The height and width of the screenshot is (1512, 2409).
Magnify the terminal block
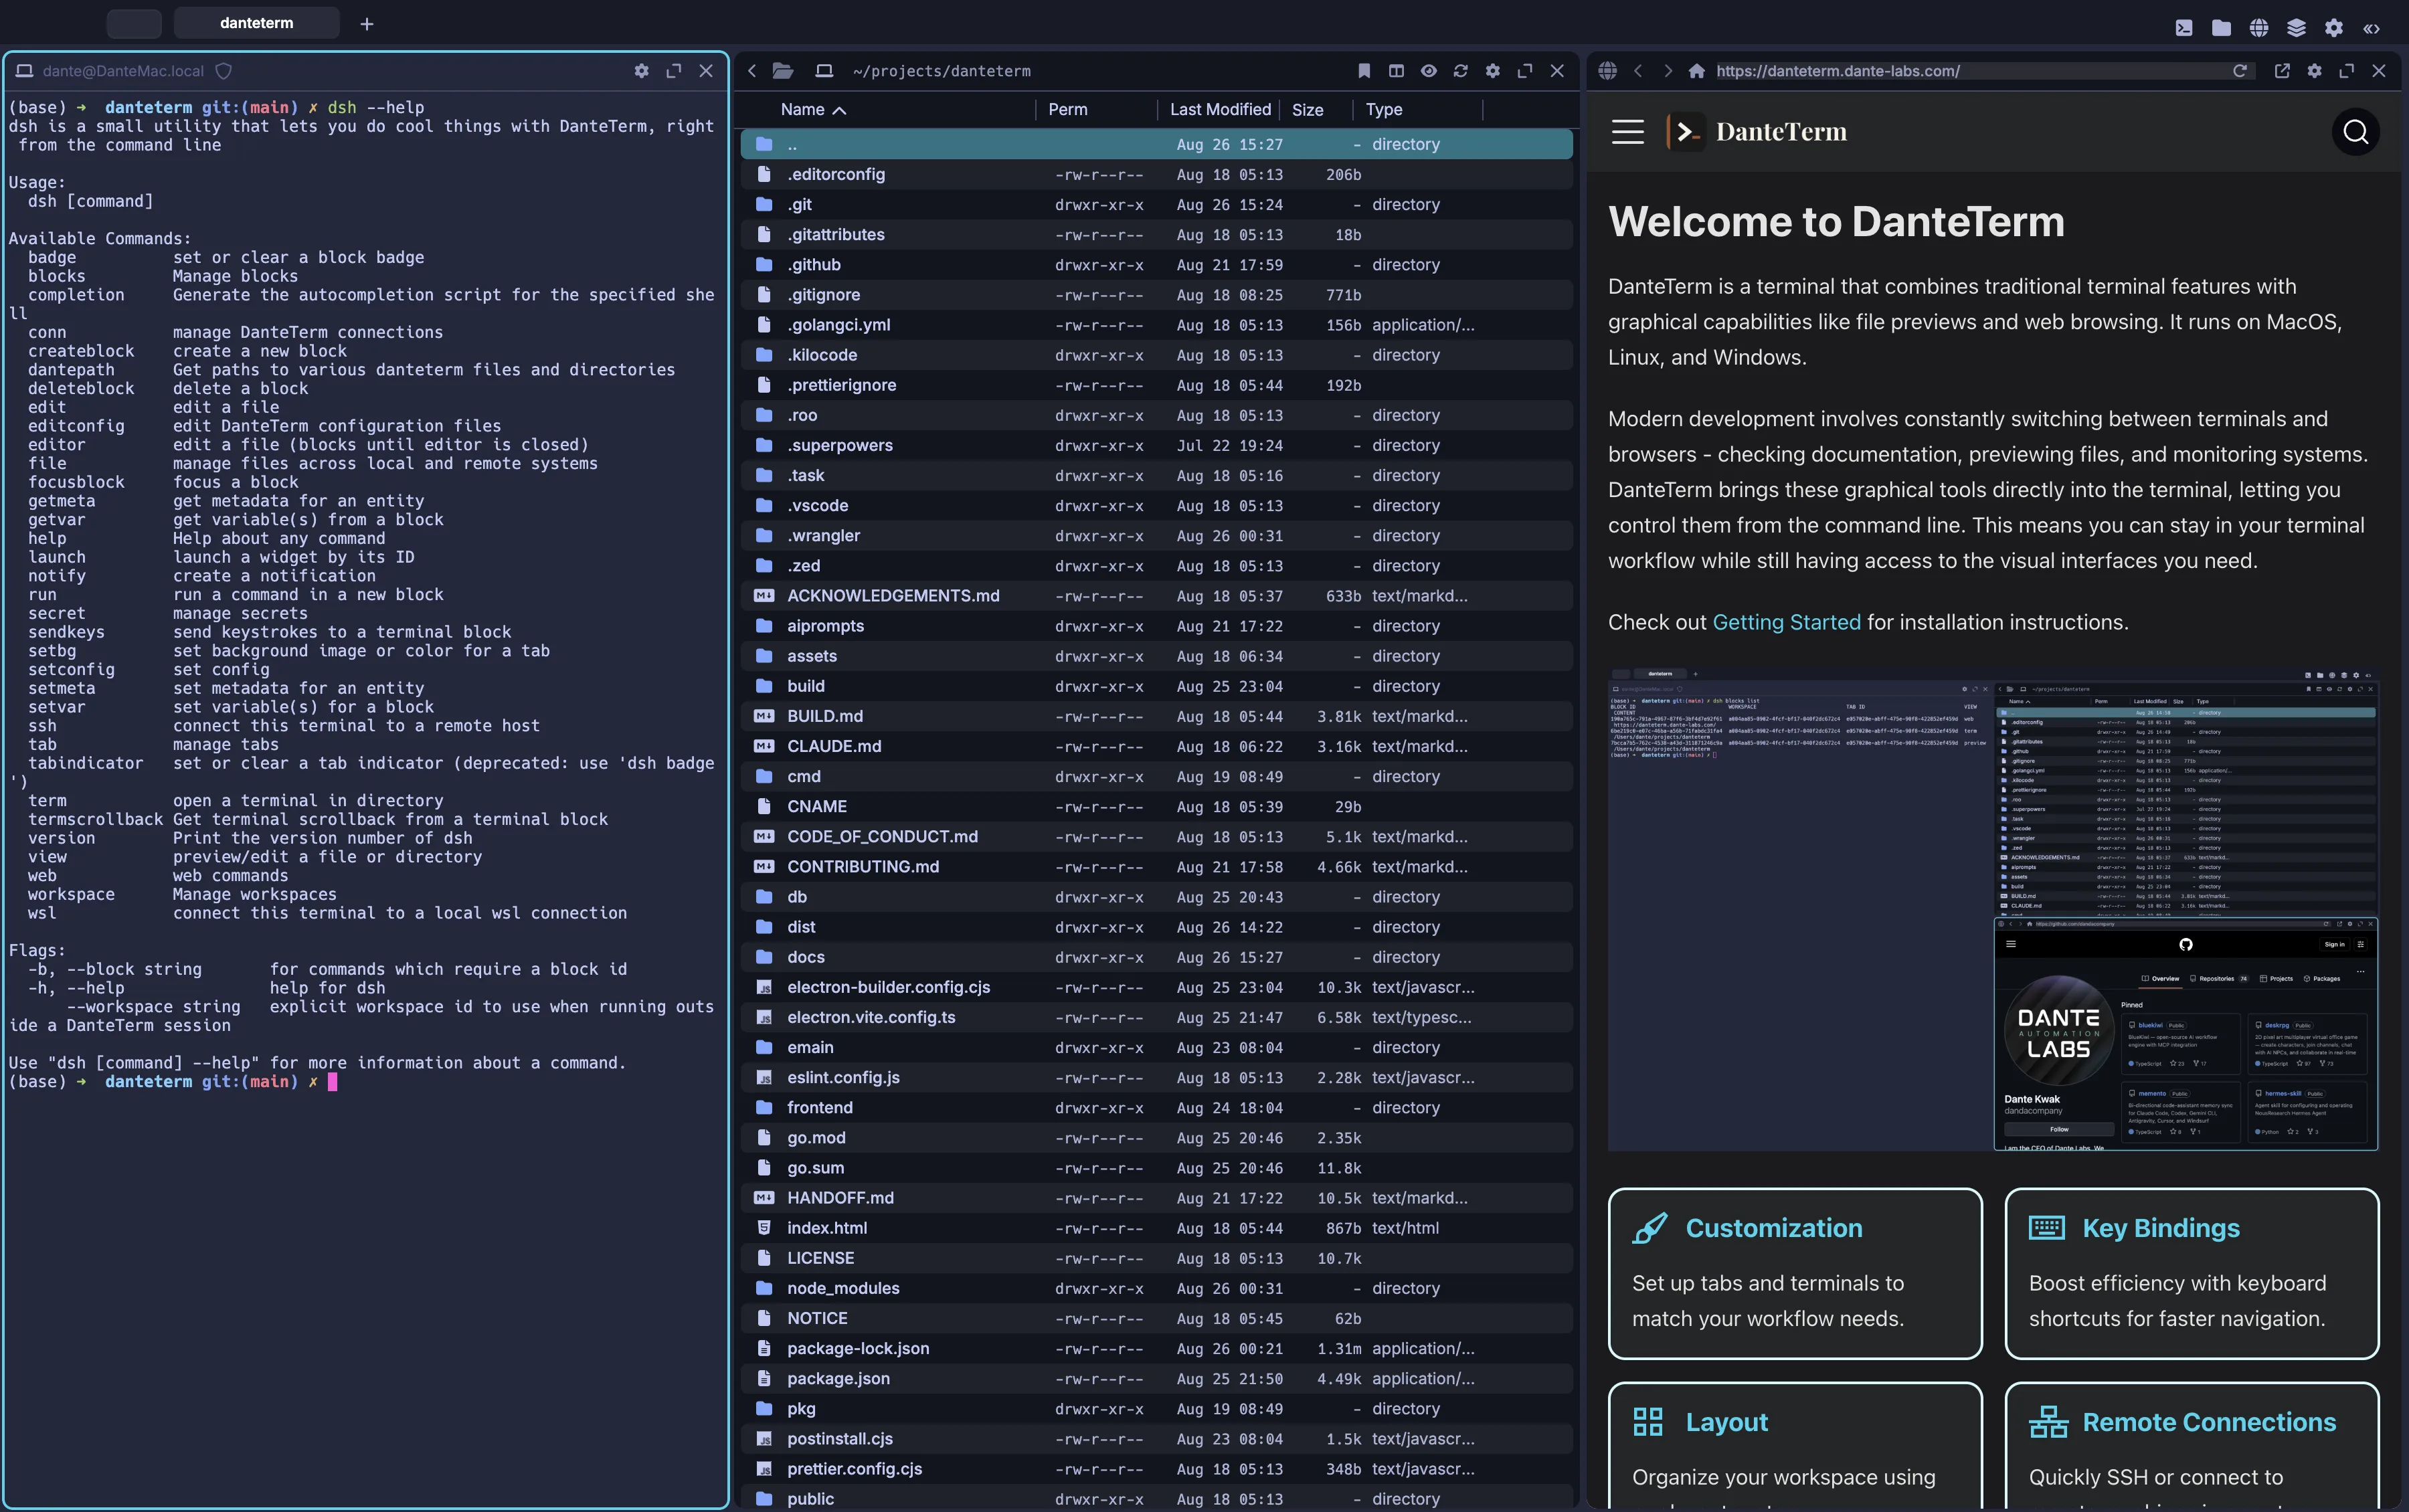(674, 71)
